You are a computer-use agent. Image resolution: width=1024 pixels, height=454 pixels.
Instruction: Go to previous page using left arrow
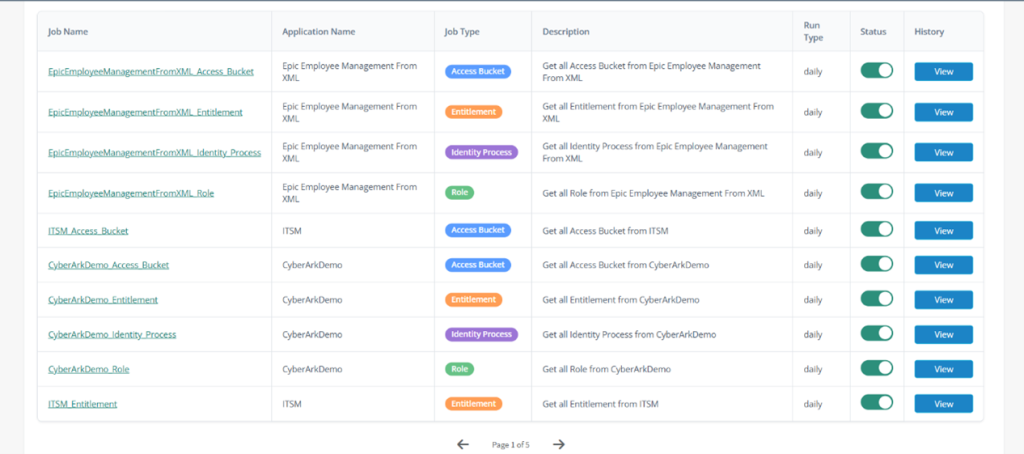pyautogui.click(x=462, y=444)
